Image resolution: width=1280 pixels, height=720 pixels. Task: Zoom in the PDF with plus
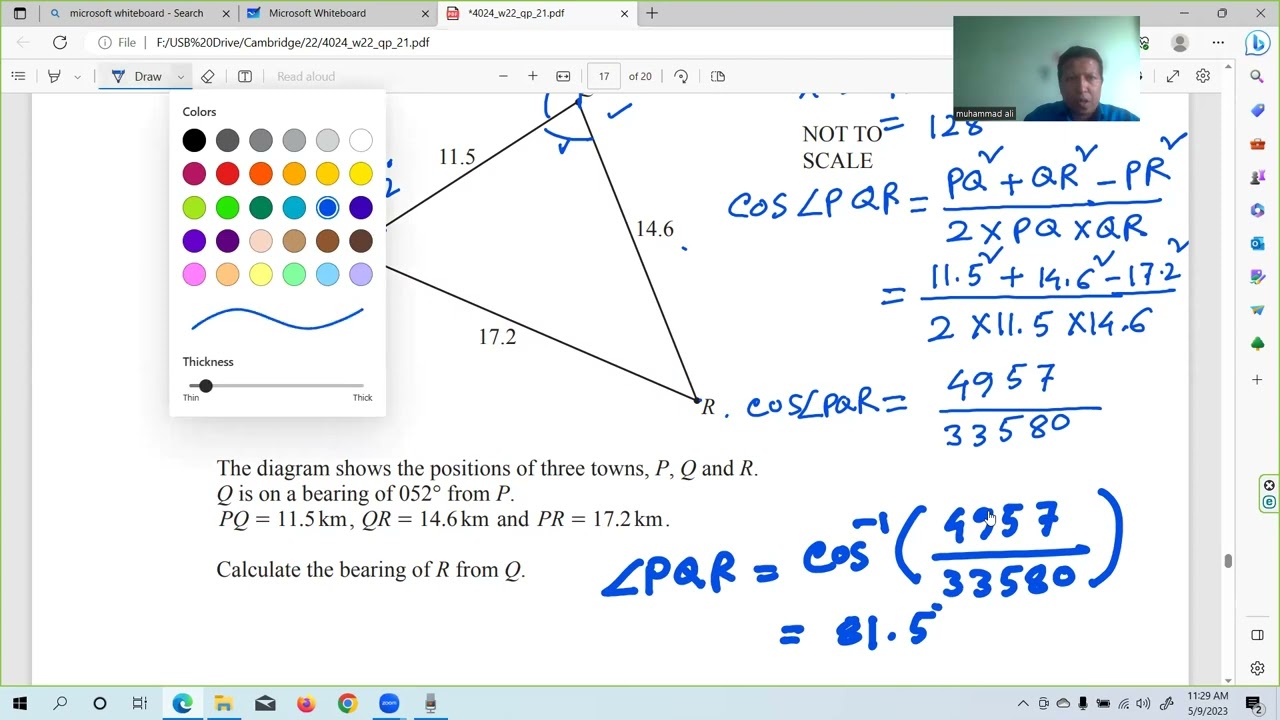[x=533, y=76]
